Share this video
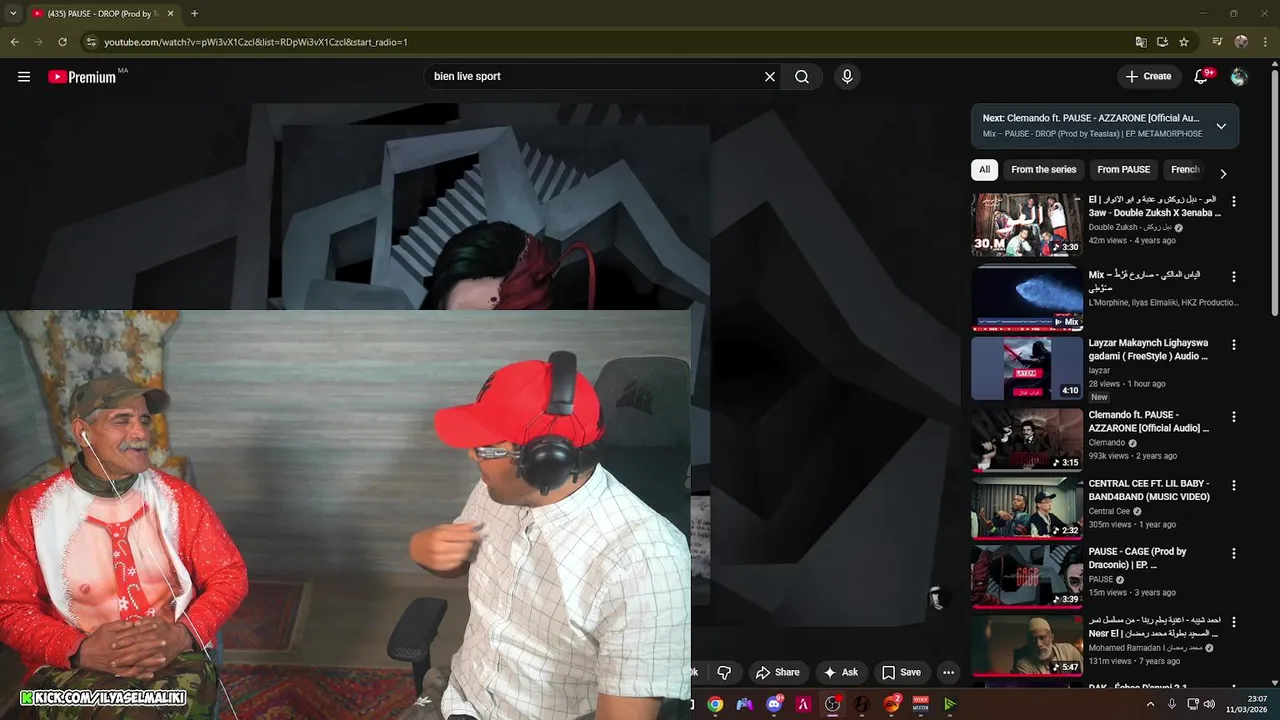The height and width of the screenshot is (720, 1280). (x=777, y=672)
